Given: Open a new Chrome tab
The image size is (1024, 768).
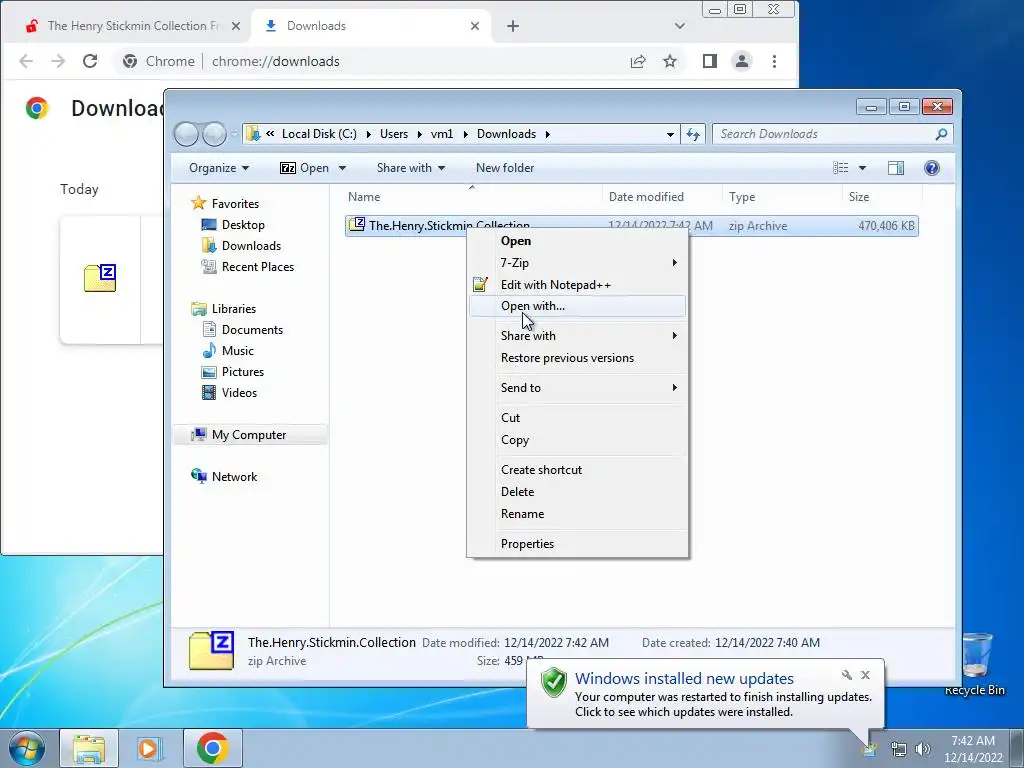Looking at the screenshot, I should [x=513, y=26].
